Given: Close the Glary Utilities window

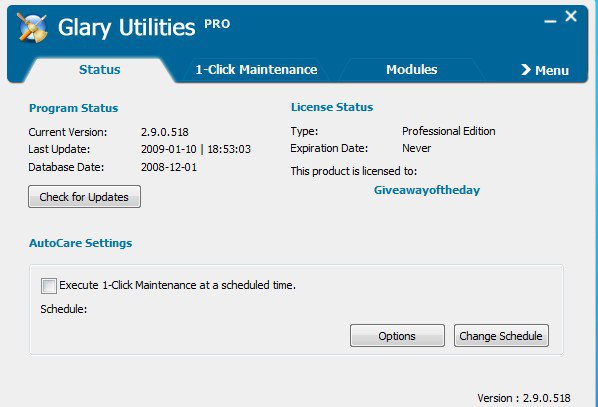Looking at the screenshot, I should pos(571,16).
